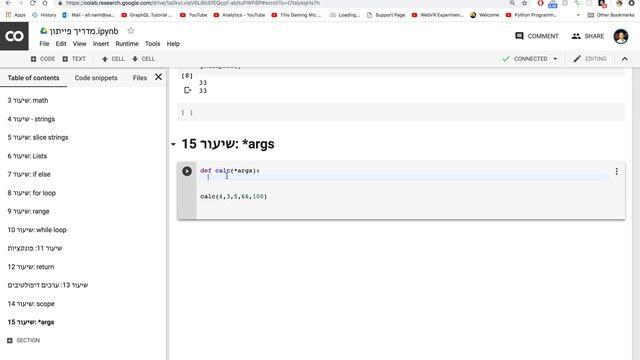The image size is (640, 360).
Task: Go to lesson 8 for loop
Action: 31,193
